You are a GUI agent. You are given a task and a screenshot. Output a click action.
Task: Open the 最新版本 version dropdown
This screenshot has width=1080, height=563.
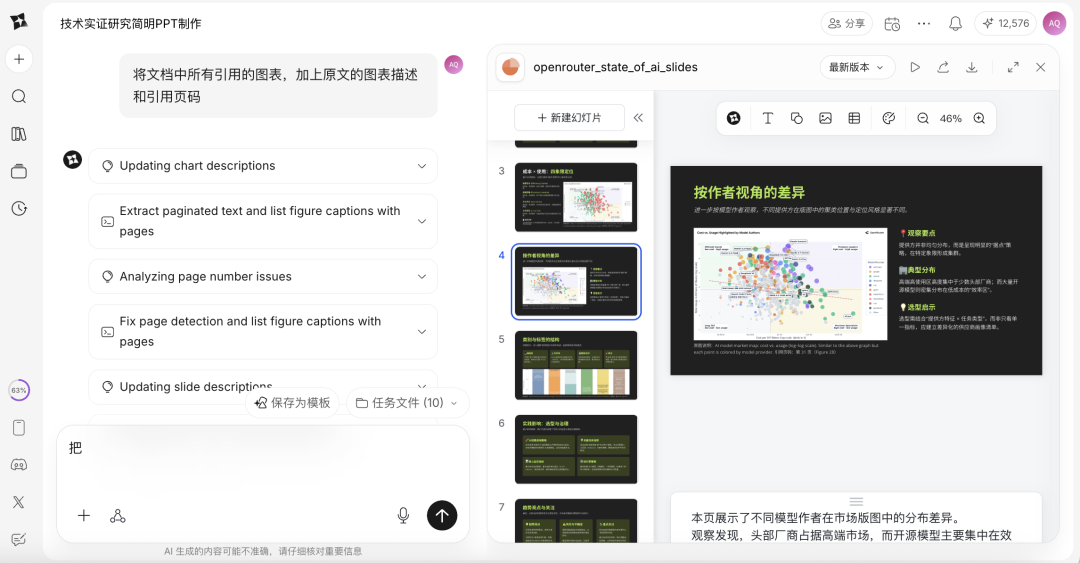[857, 68]
